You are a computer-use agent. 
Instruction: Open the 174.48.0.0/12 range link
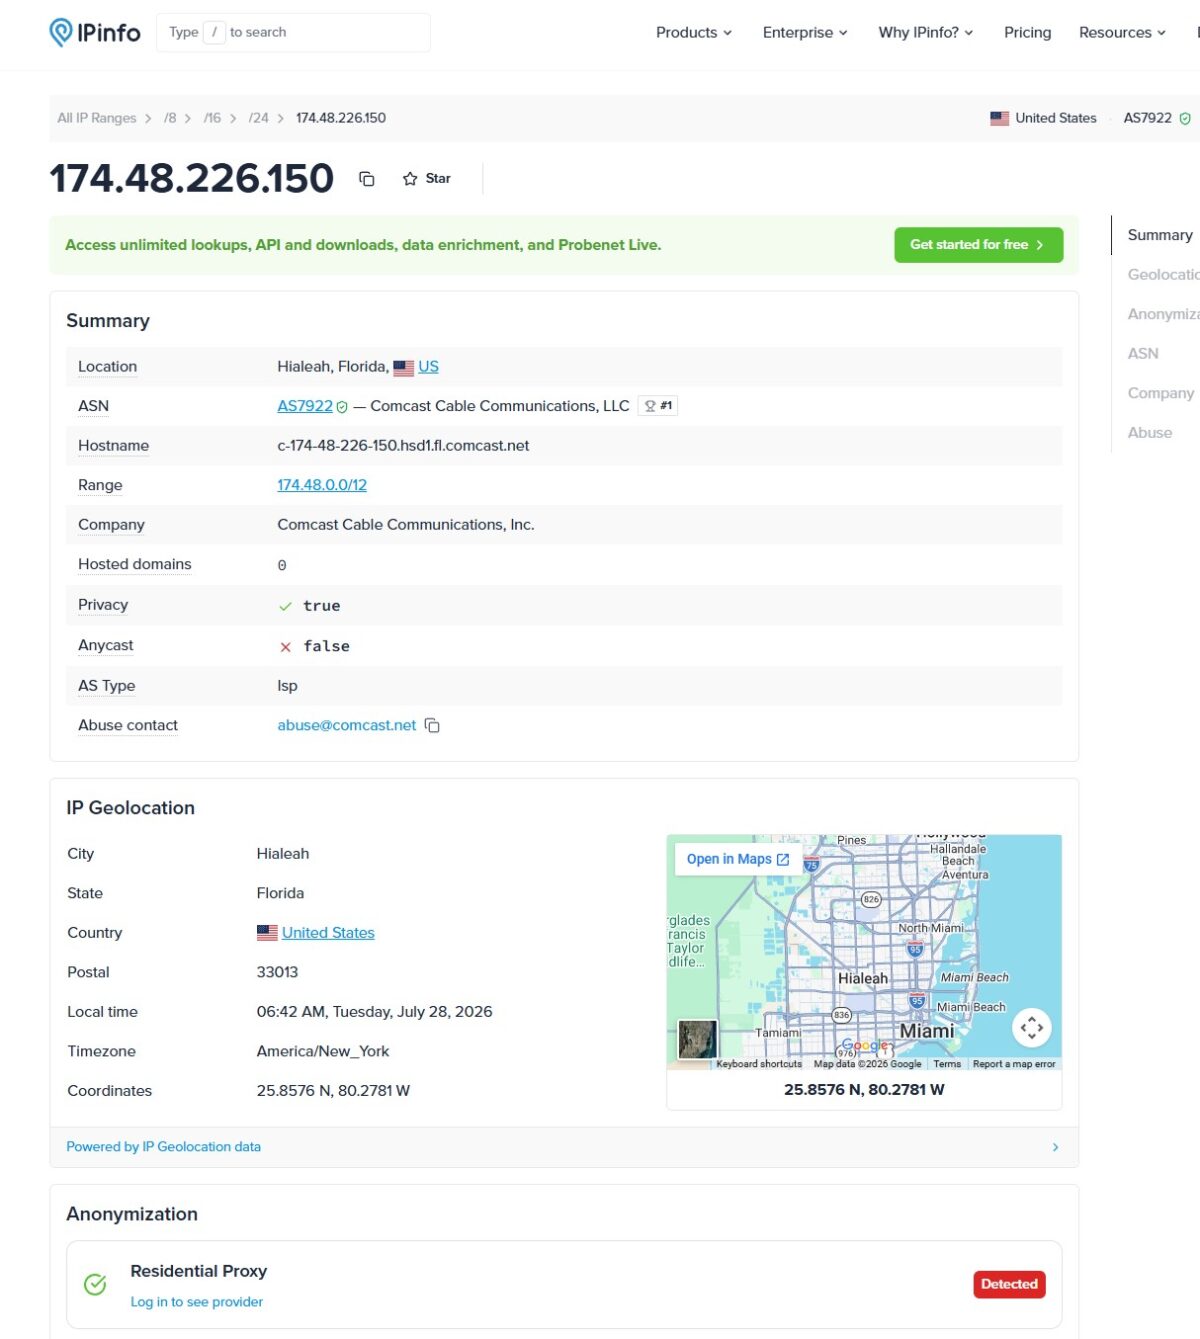click(x=322, y=485)
